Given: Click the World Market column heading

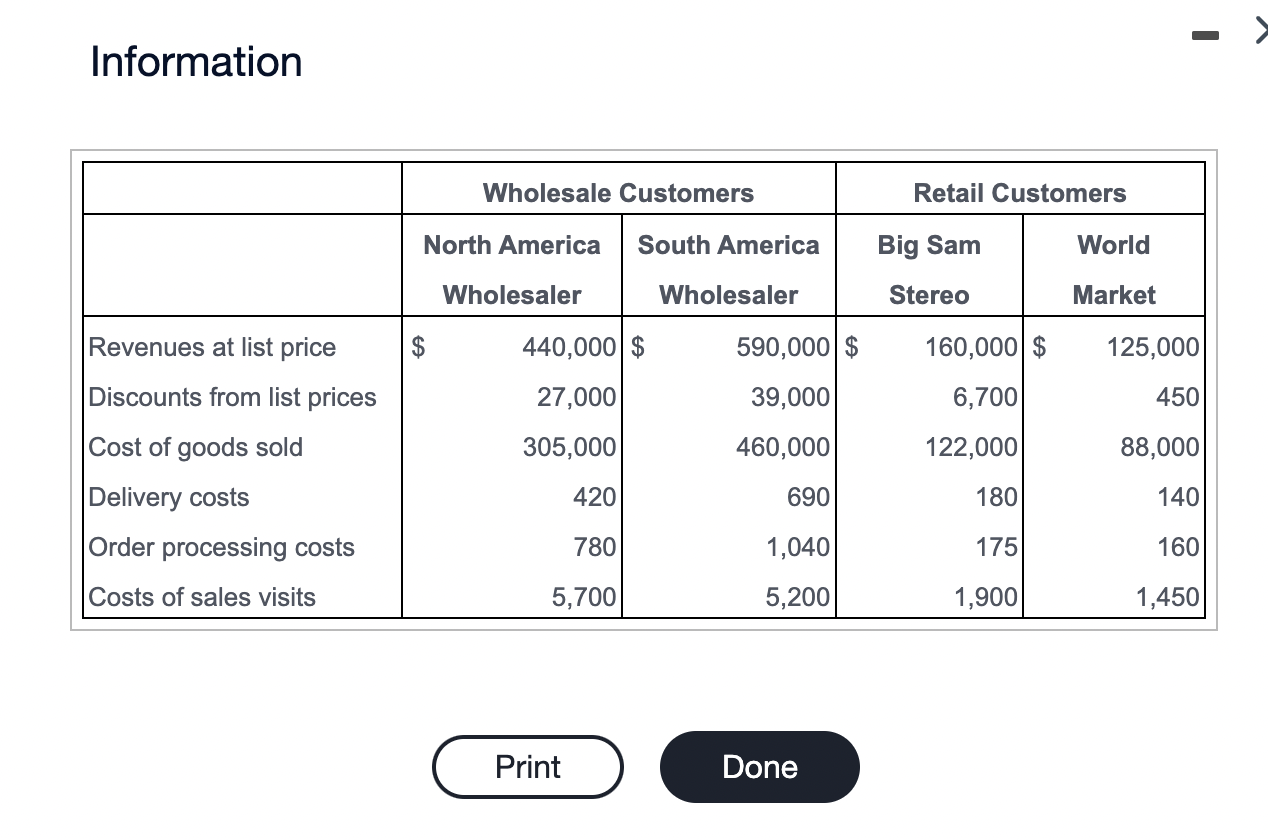Looking at the screenshot, I should tap(1113, 270).
